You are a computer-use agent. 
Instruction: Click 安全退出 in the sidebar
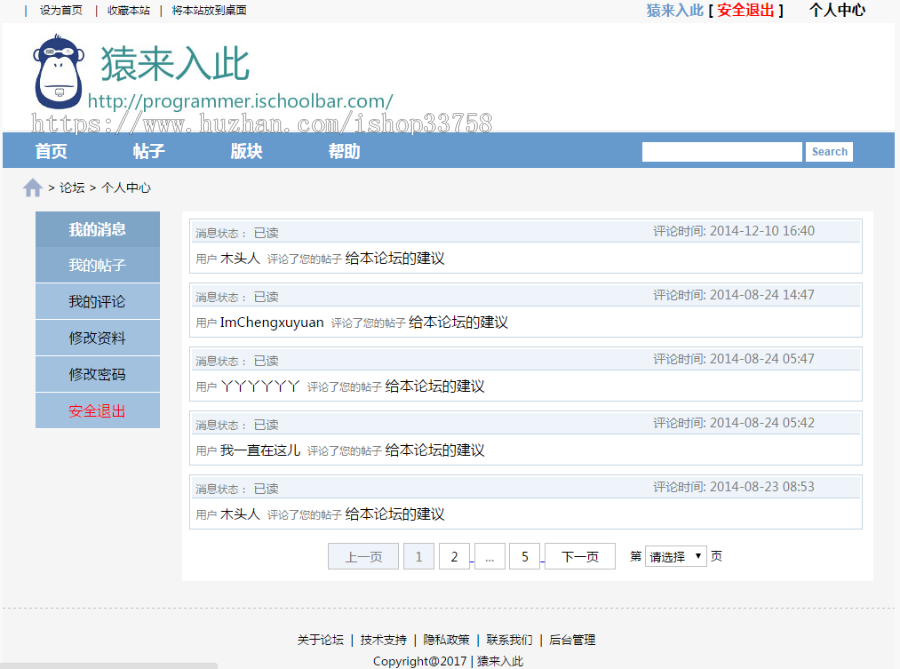[x=97, y=410]
